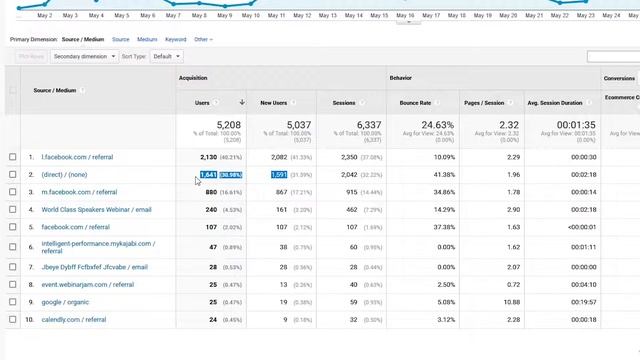The image size is (640, 360).
Task: Click total Sessions value 6,337
Action: coord(369,125)
